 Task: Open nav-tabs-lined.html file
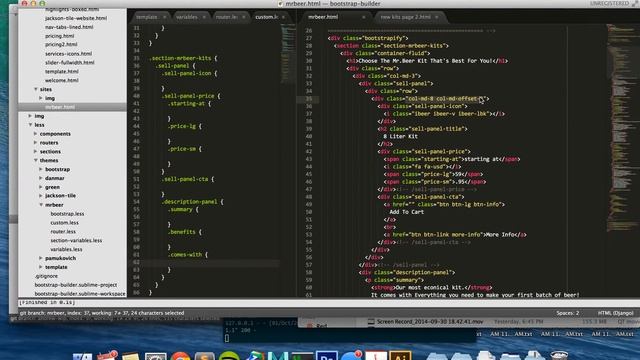tap(69, 27)
